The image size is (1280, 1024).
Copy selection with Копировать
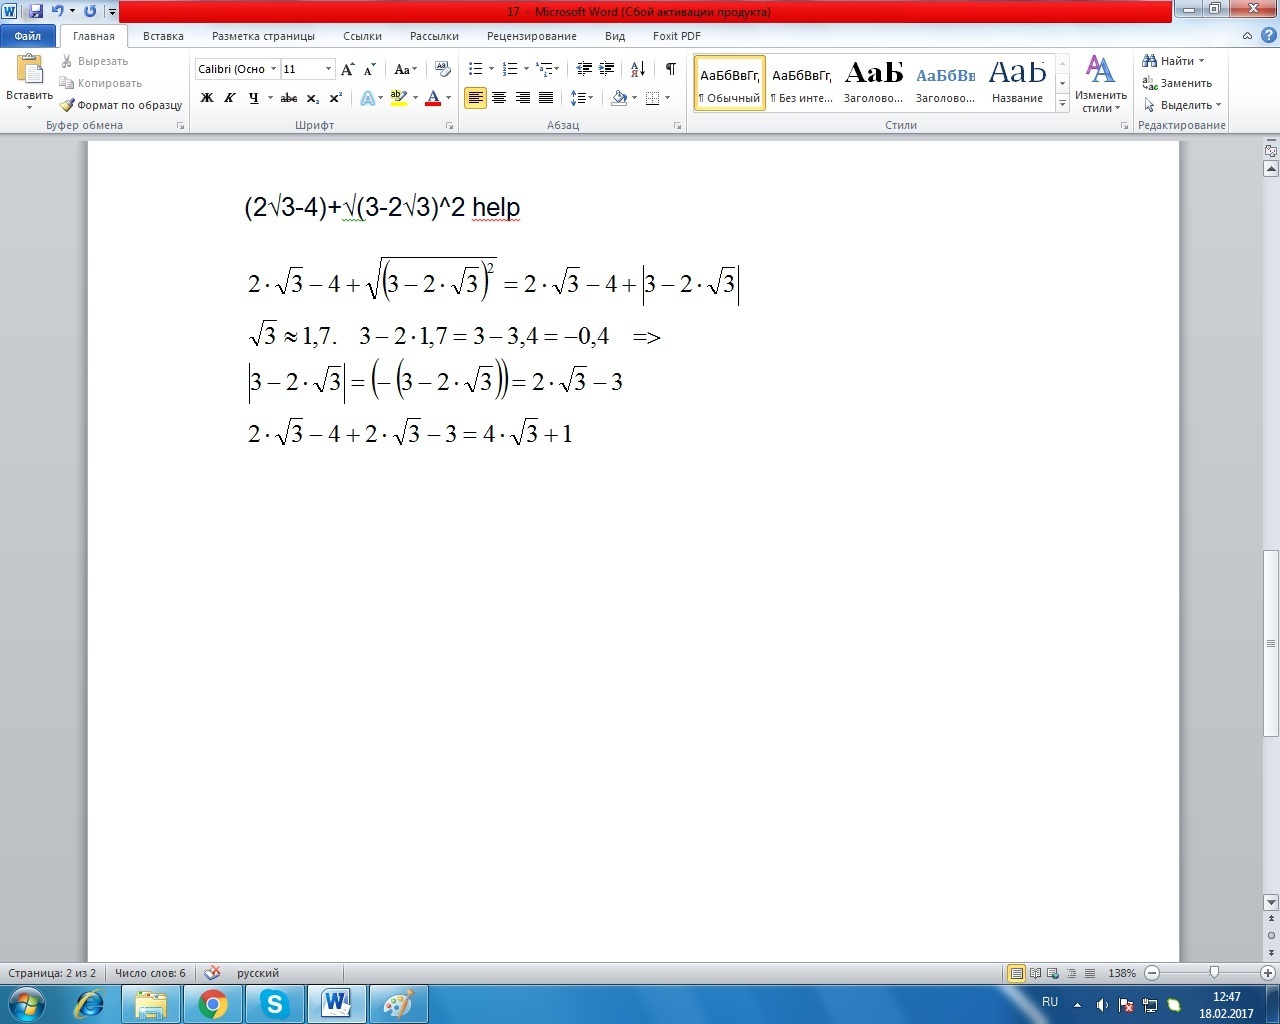pyautogui.click(x=100, y=83)
